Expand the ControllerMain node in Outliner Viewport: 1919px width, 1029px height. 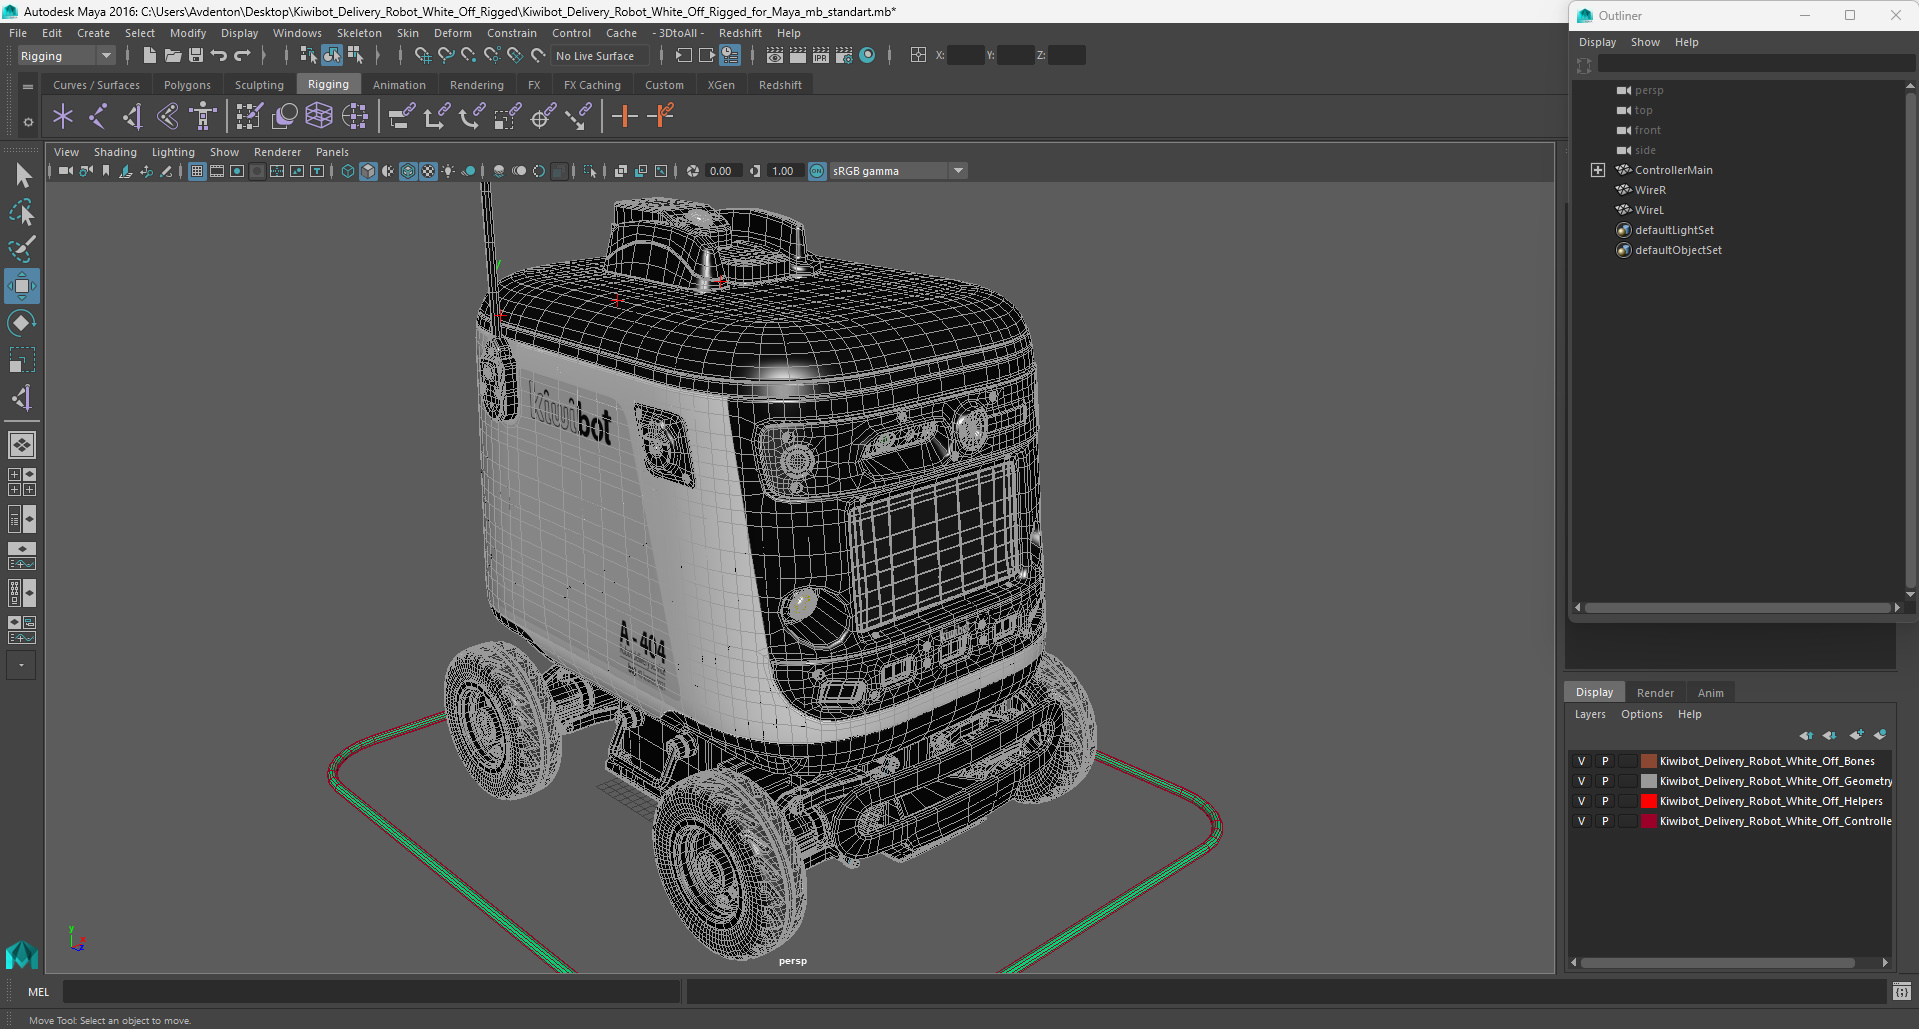pos(1598,170)
